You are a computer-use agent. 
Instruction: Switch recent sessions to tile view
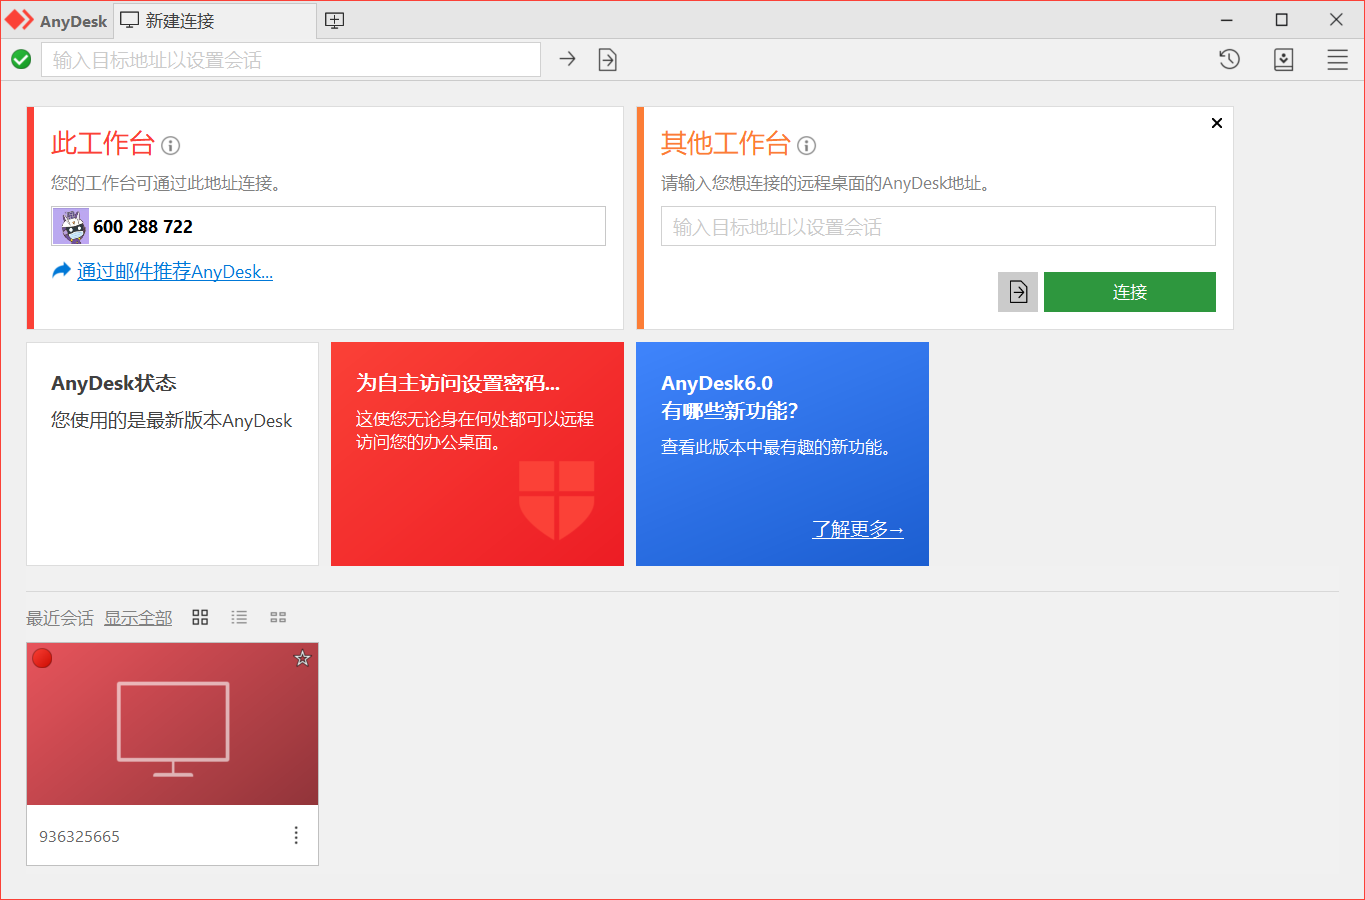[x=200, y=617]
